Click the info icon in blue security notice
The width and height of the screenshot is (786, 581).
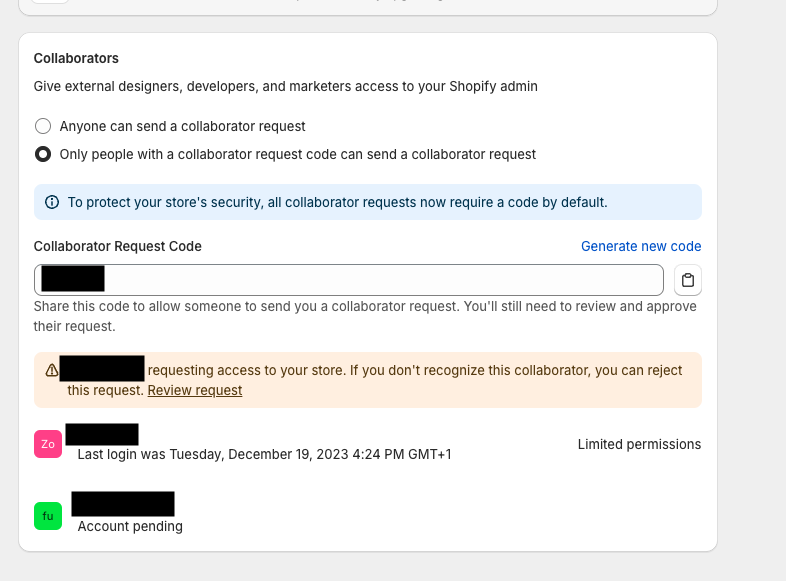[x=52, y=202]
